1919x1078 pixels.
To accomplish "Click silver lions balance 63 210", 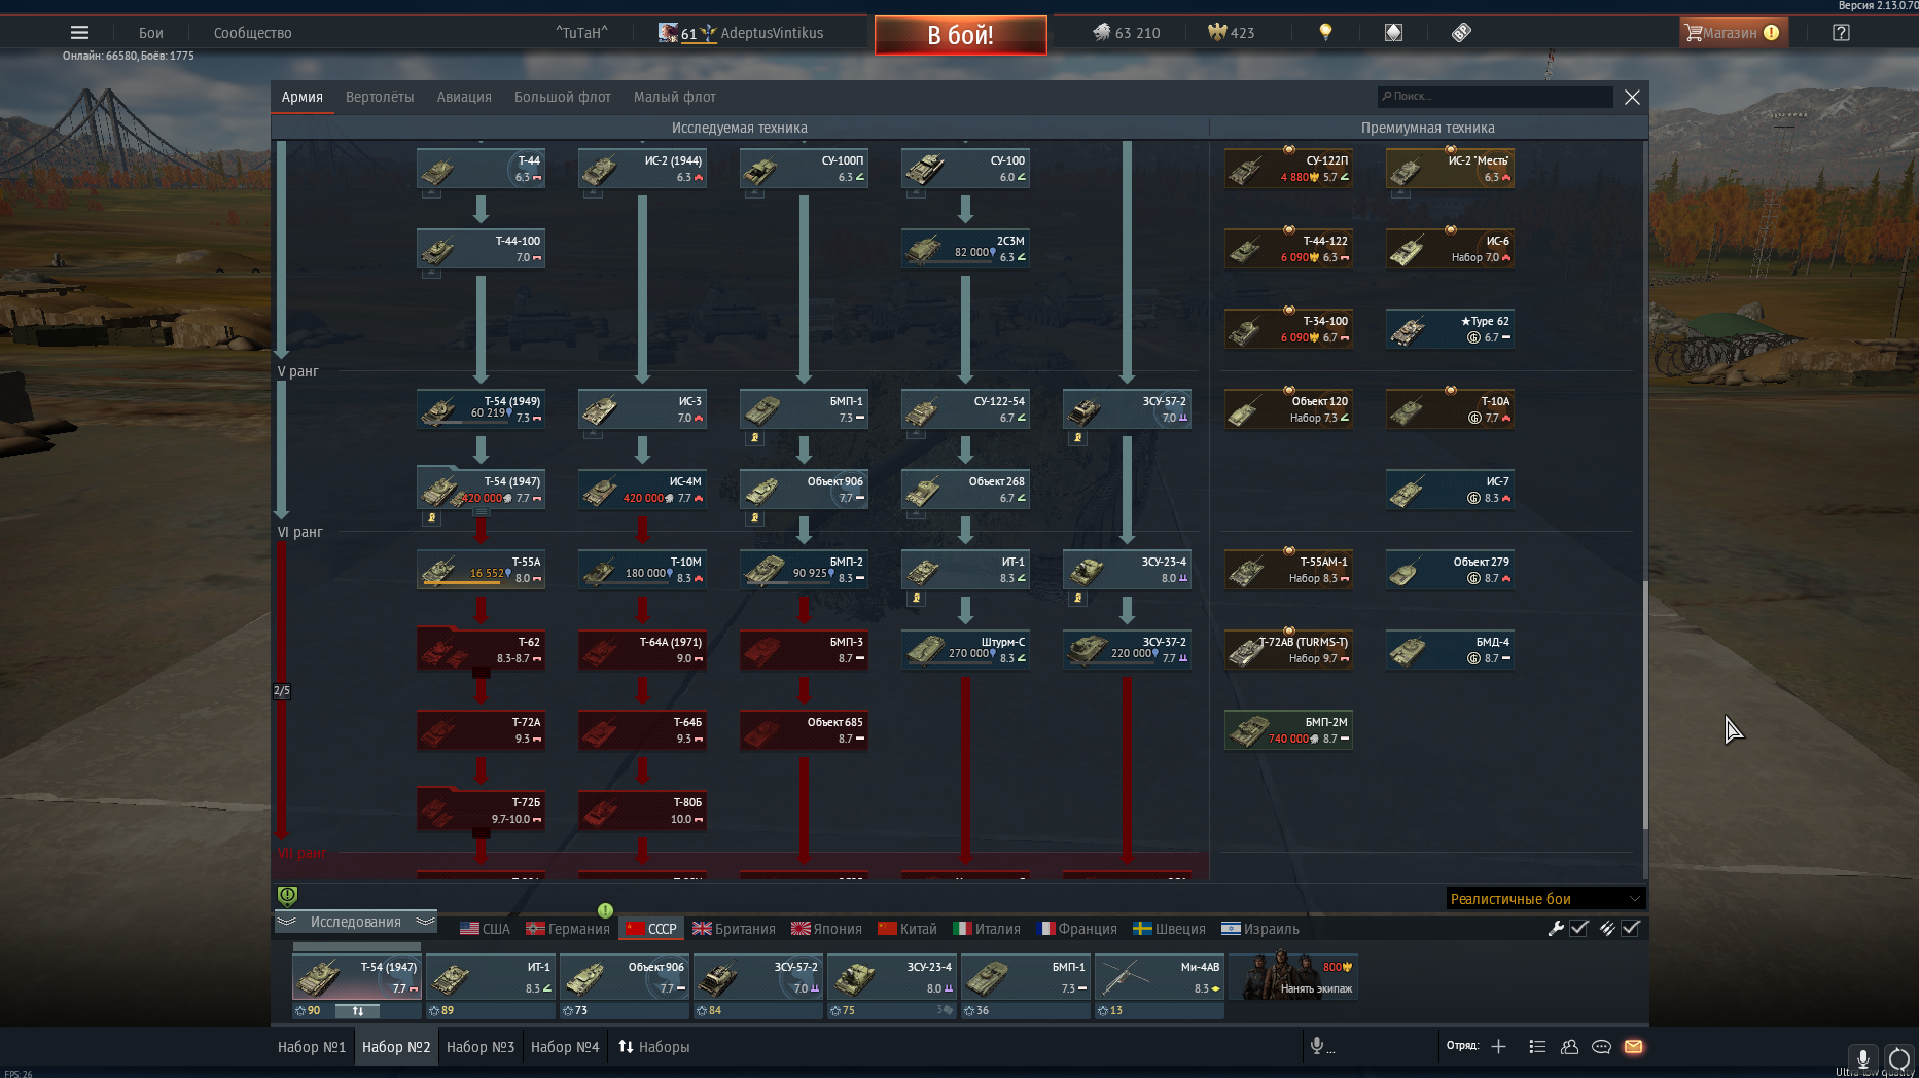I will click(x=1126, y=33).
